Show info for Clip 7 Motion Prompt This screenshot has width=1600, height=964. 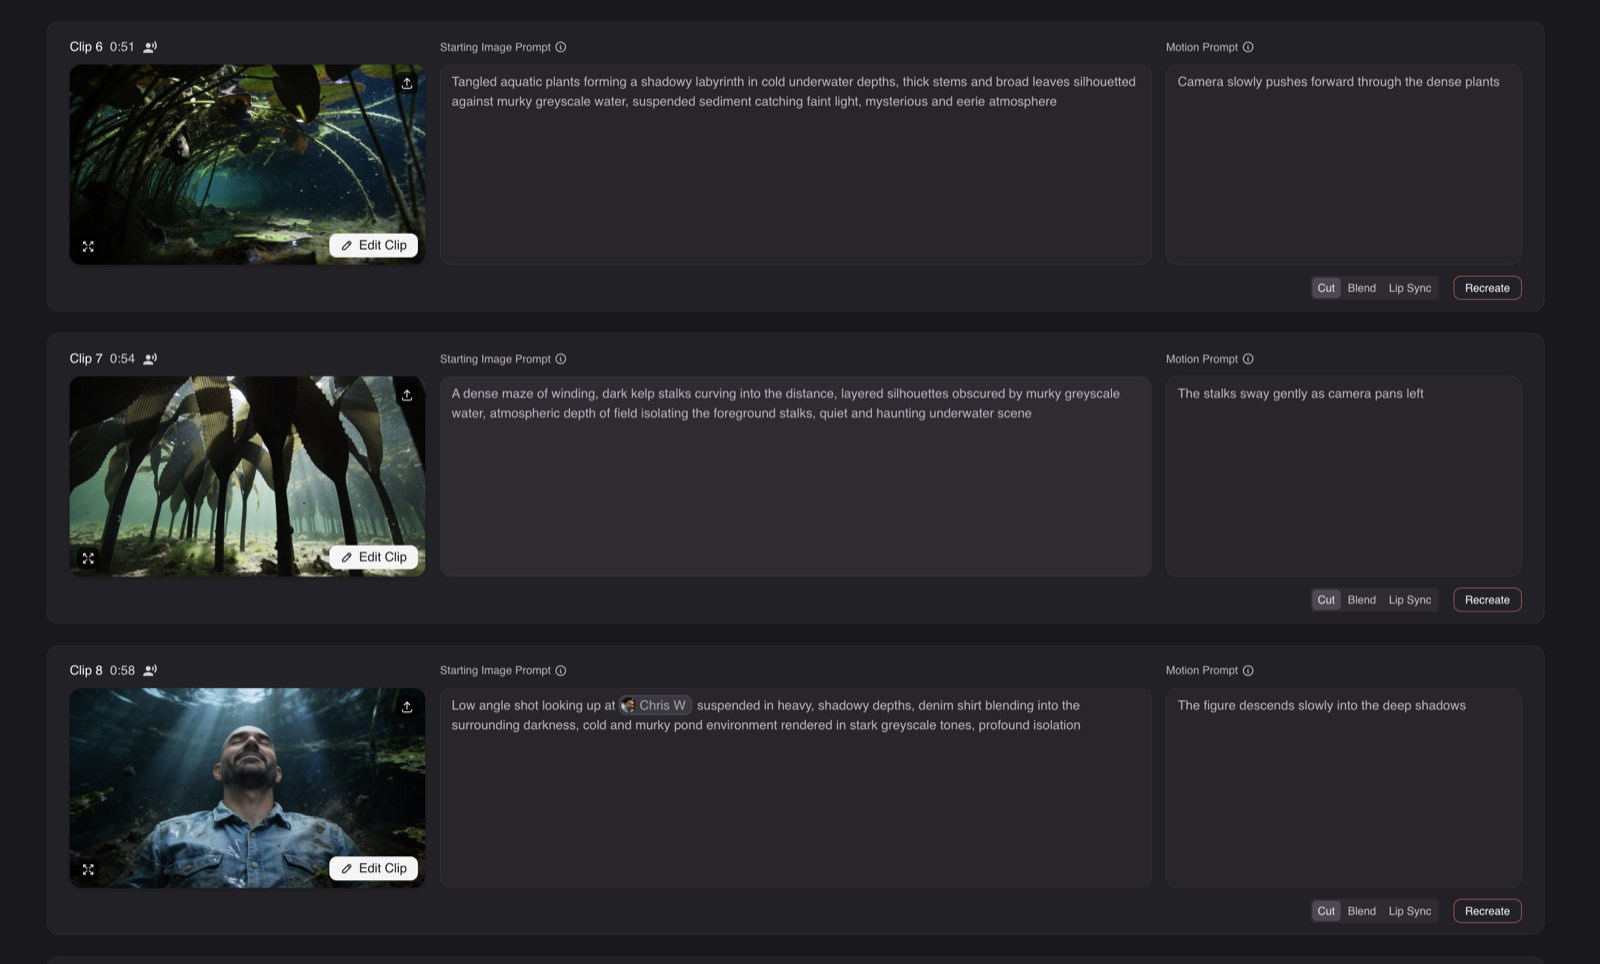point(1248,359)
